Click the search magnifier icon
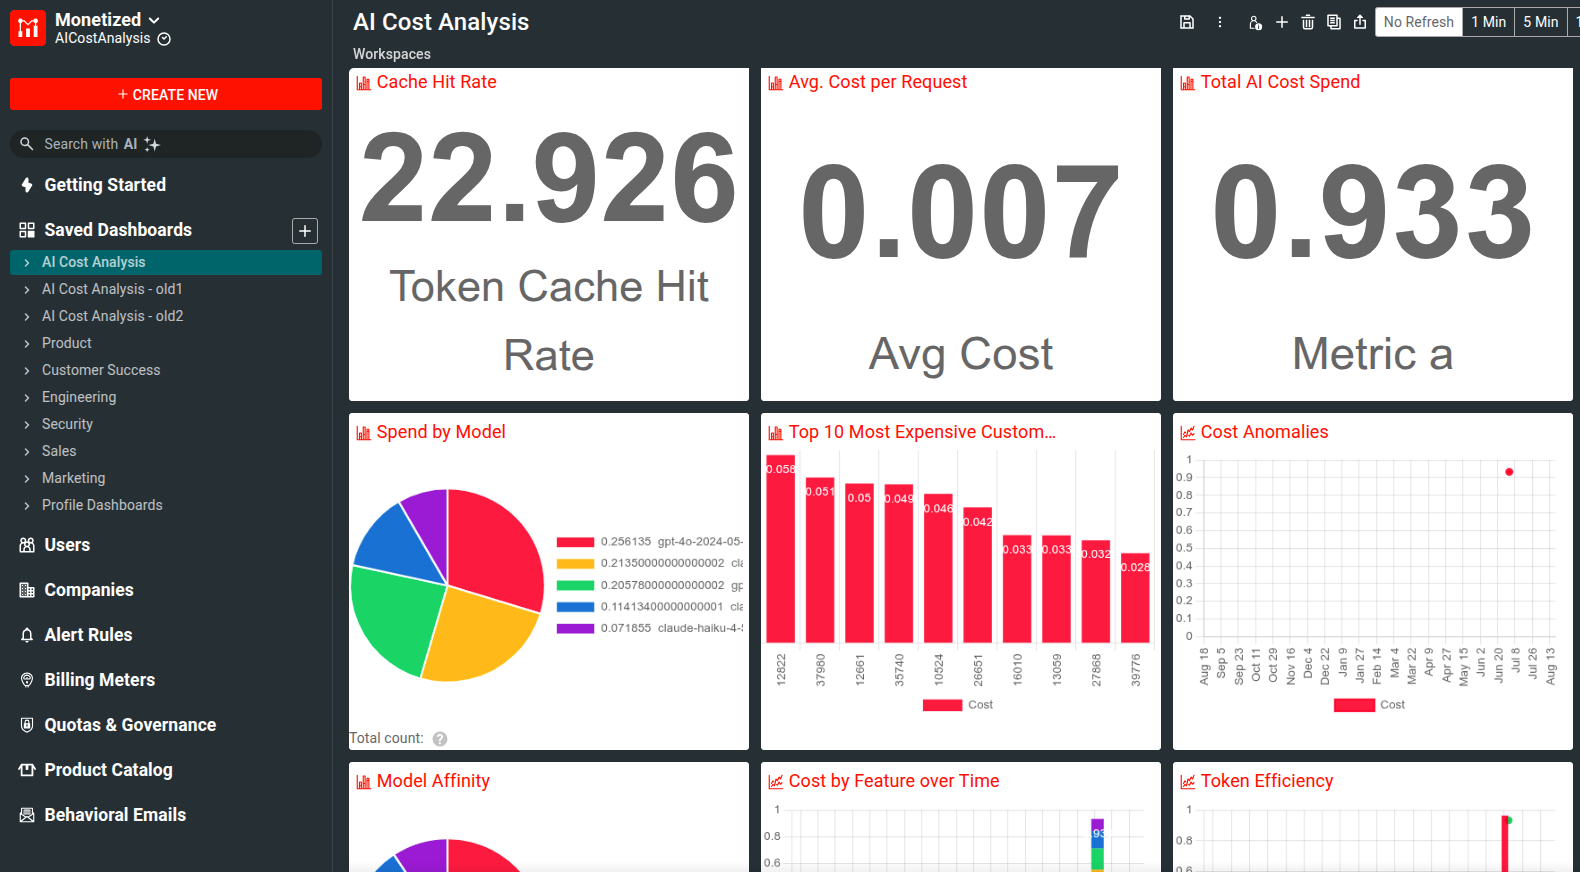 point(27,144)
